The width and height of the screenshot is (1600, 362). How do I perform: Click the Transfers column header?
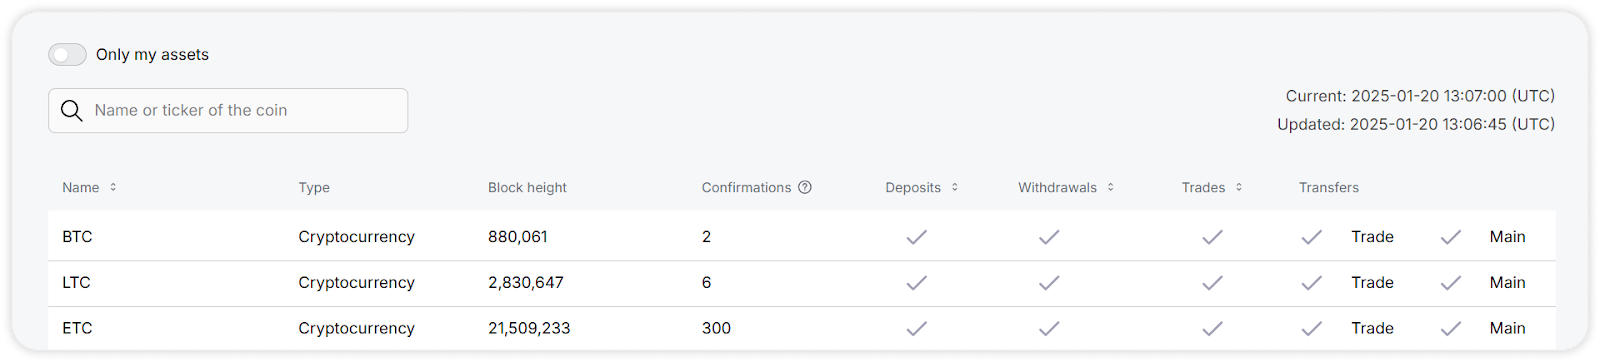click(x=1328, y=188)
